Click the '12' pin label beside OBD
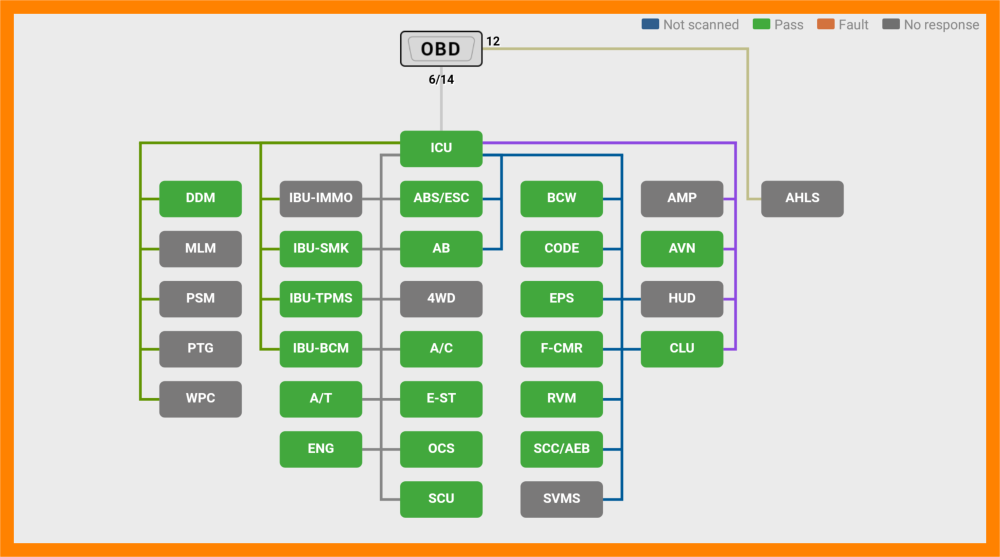The height and width of the screenshot is (557, 1000). coord(493,41)
